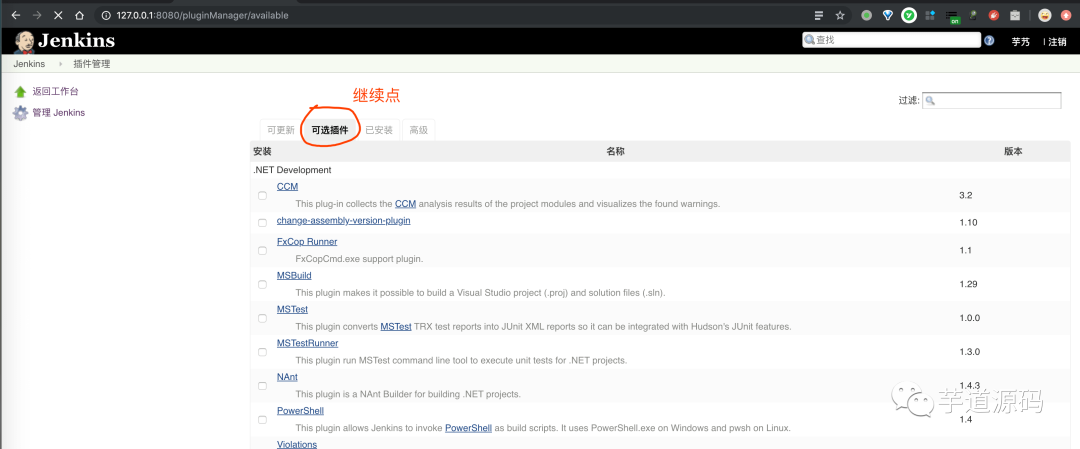Tick the PowerShell plugin checkbox
Viewport: 1080px width, 449px height.
pyautogui.click(x=262, y=419)
